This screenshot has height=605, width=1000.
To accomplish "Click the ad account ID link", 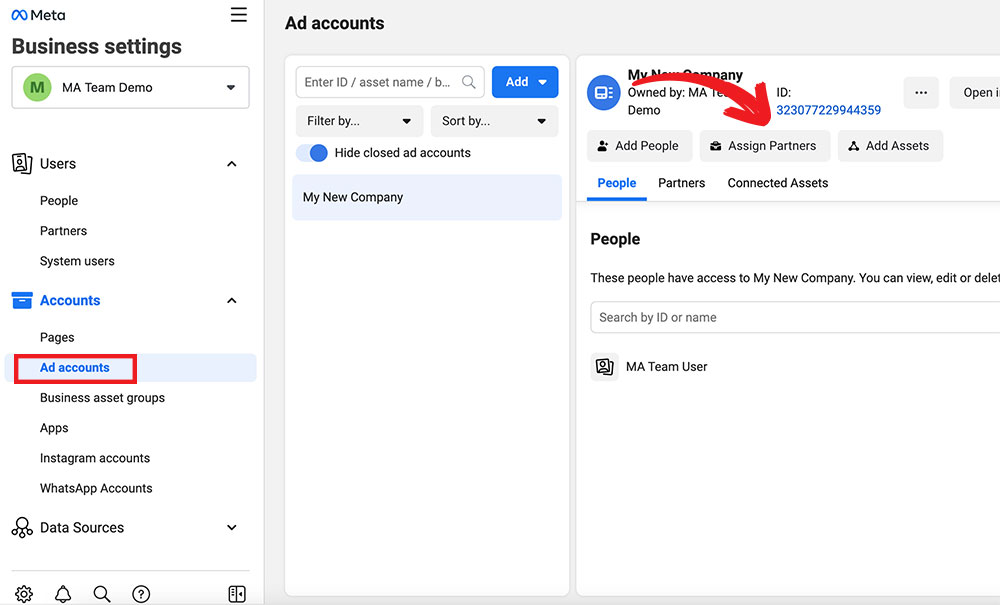I will (828, 110).
